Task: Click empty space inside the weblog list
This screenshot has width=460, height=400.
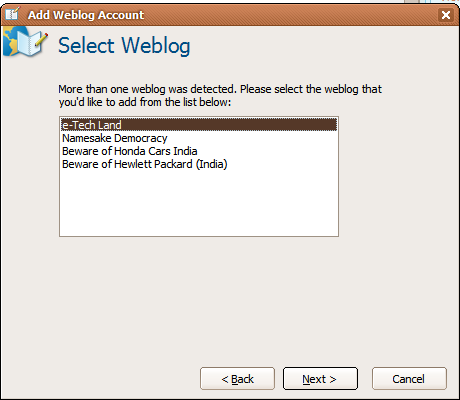Action: (199, 203)
